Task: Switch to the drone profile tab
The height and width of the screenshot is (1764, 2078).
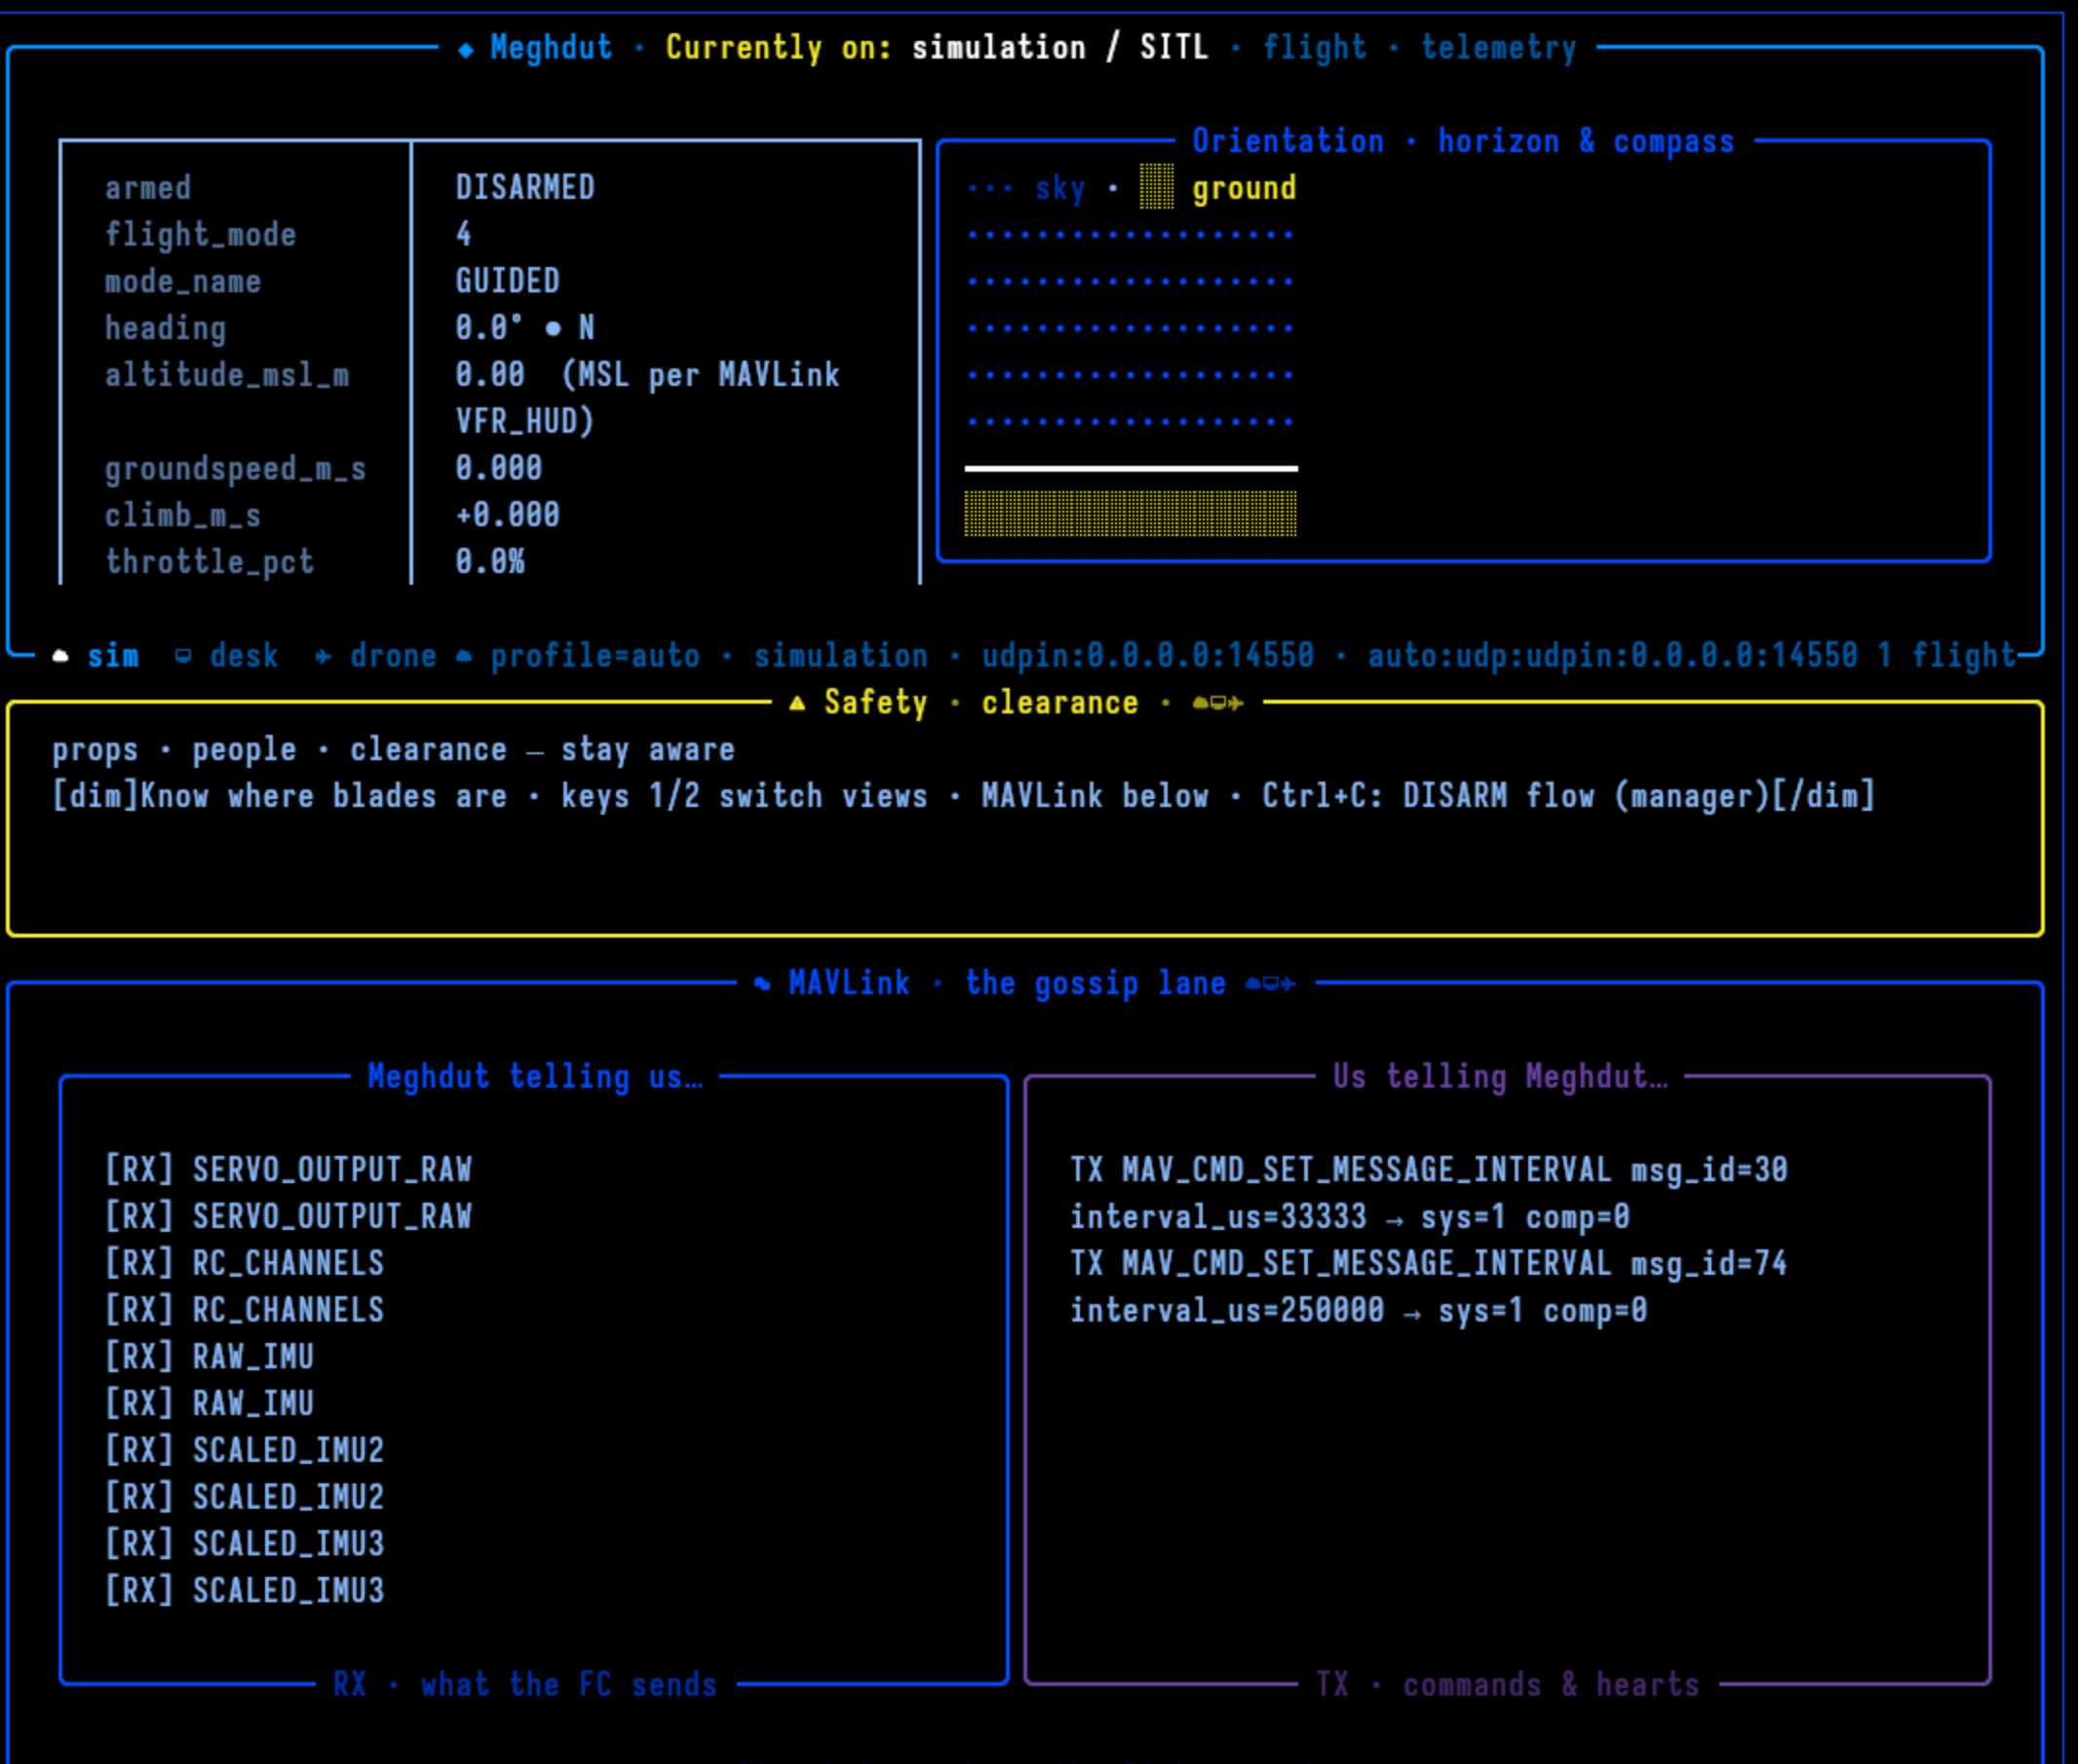Action: (x=393, y=657)
